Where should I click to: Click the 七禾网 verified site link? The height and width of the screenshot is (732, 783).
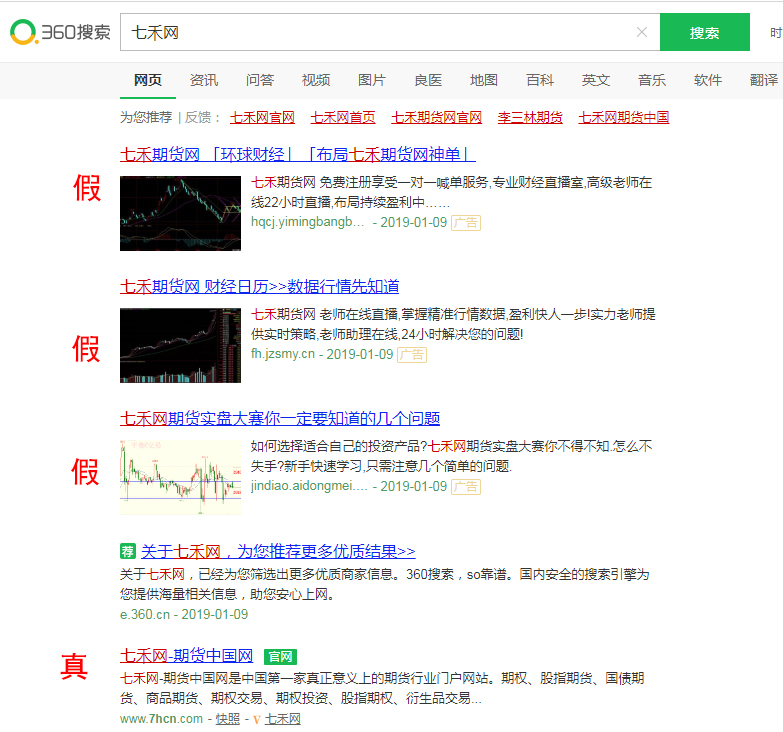click(x=283, y=719)
